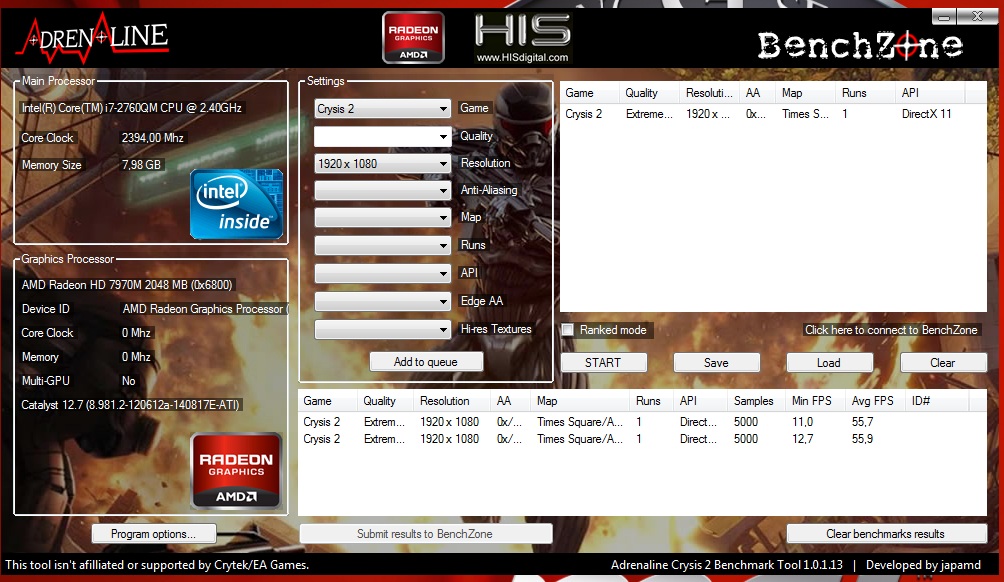Click AMD Radeon HD 7970M 2048 MB text
This screenshot has width=1004, height=582.
127,285
